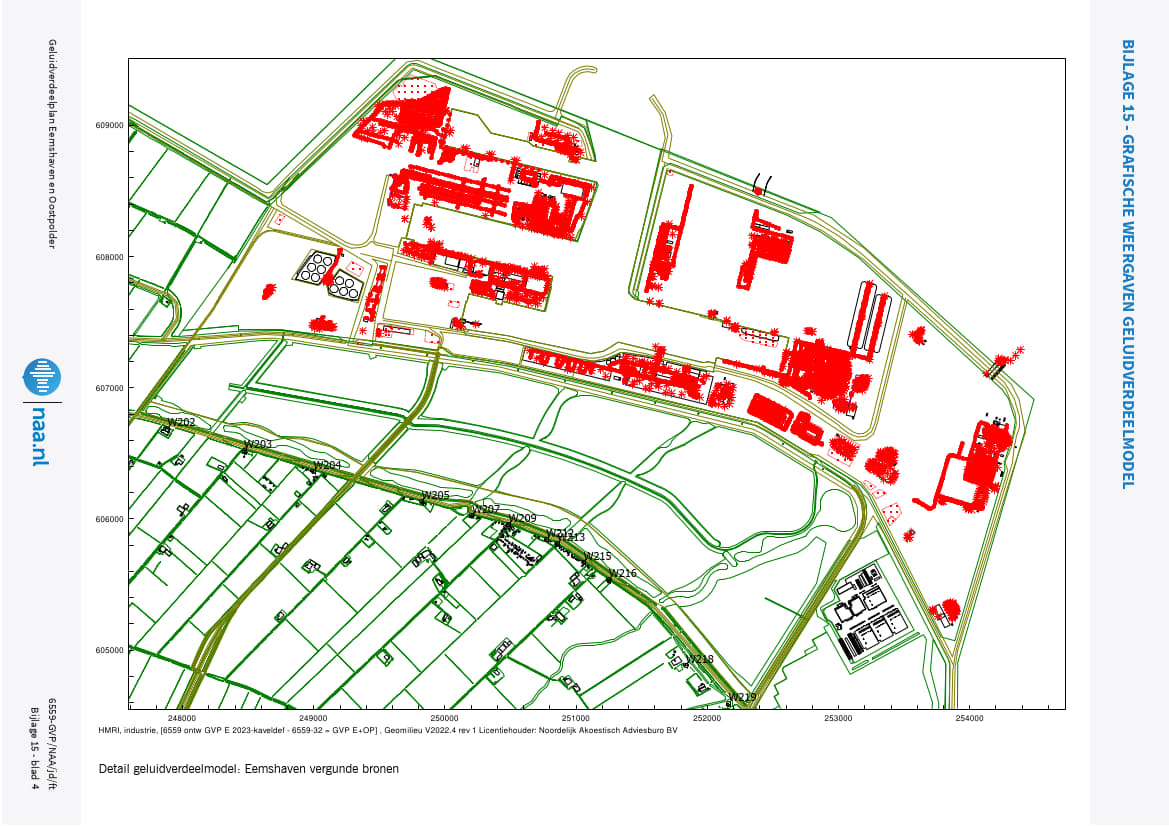The image size is (1169, 826).
Task: Select the 254000 x-axis tick label
Action: click(969, 718)
